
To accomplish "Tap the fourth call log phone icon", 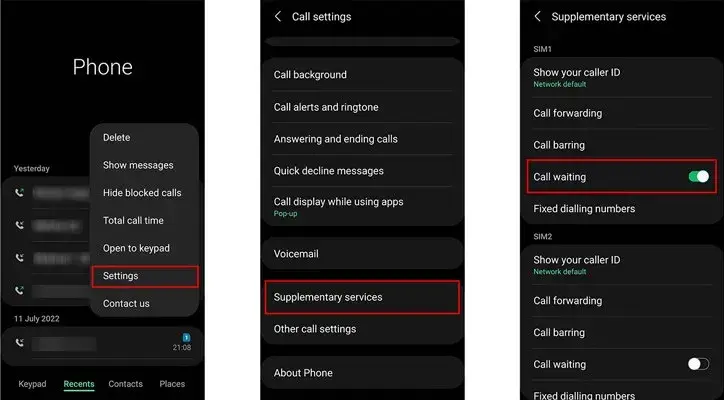I will [19, 290].
